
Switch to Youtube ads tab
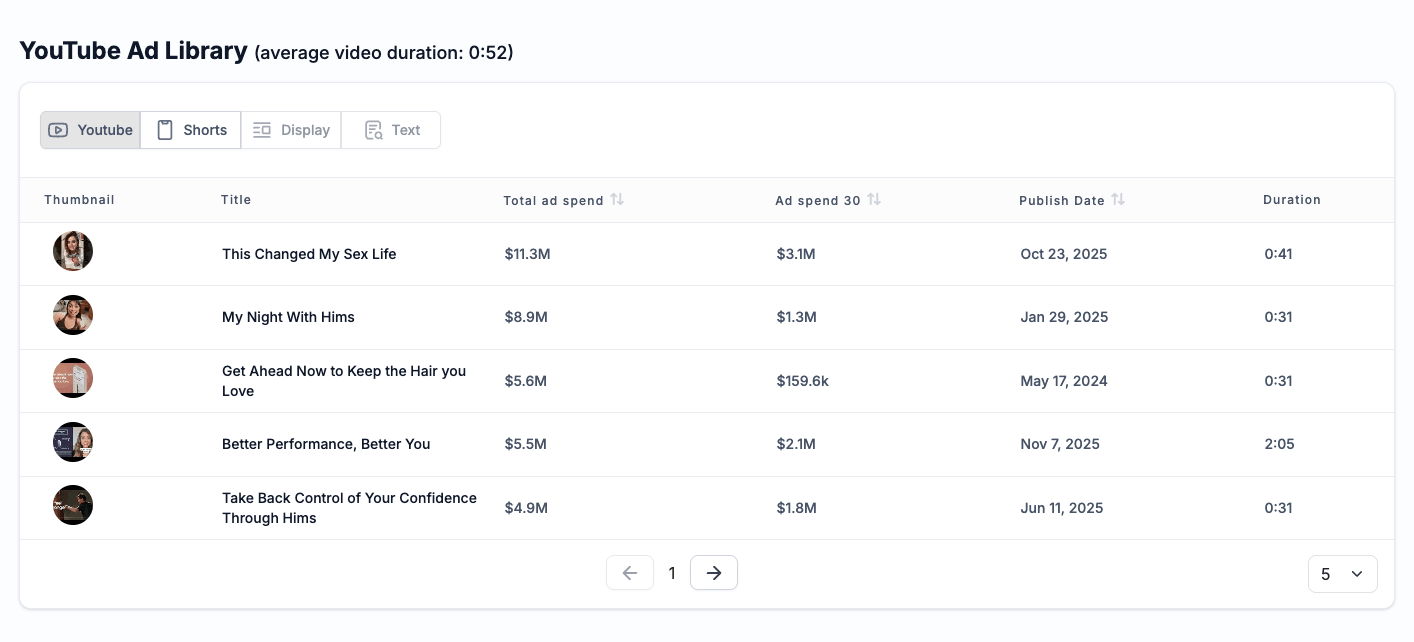(x=91, y=130)
